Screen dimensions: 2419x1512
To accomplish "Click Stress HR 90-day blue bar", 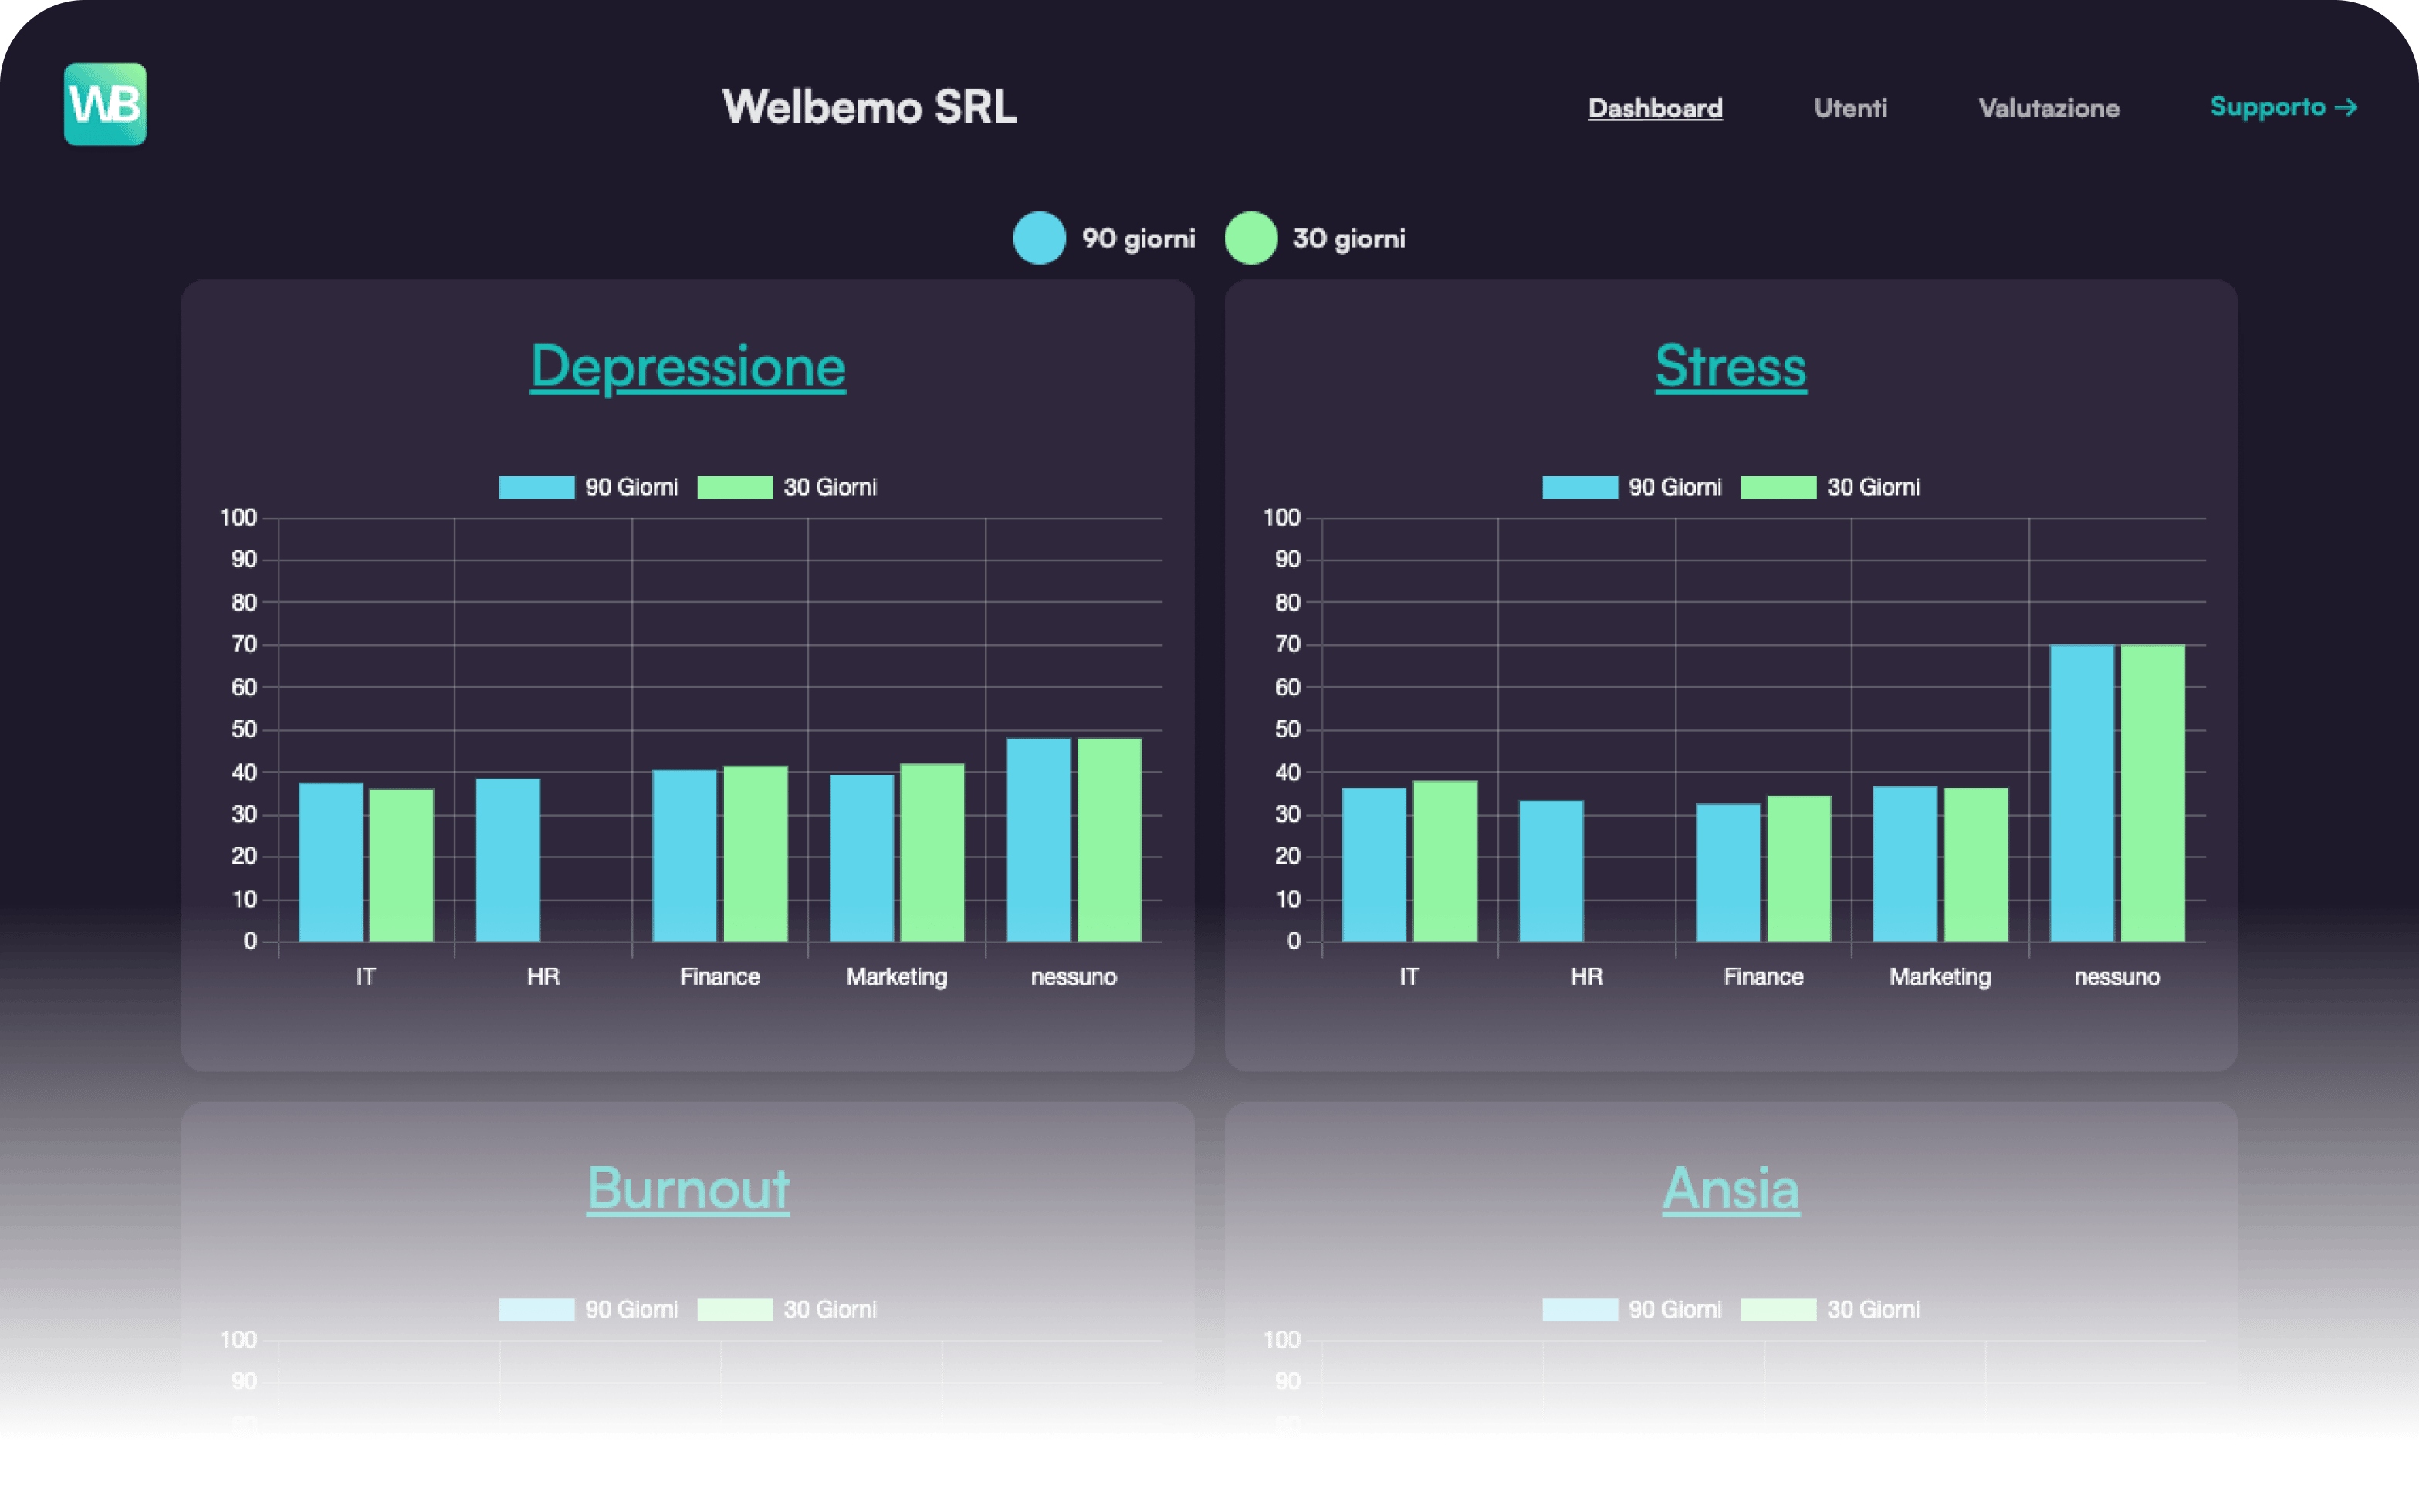I will pyautogui.click(x=1551, y=871).
